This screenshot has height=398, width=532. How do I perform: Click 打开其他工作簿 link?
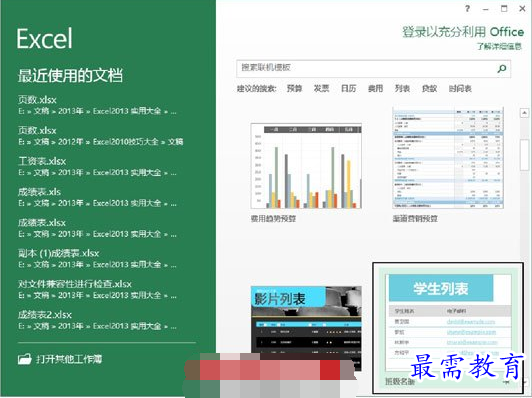(x=69, y=359)
